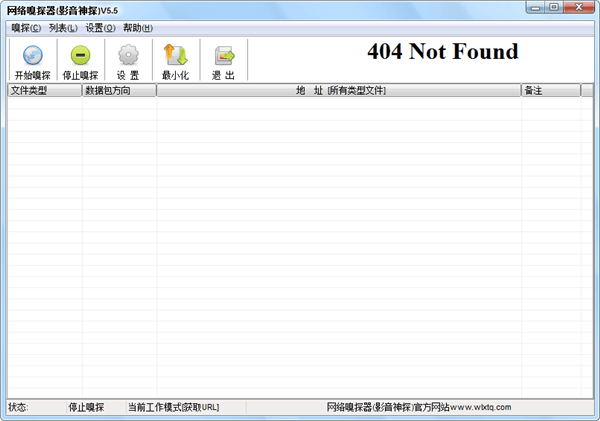Open the 设置(O) menu

pyautogui.click(x=100, y=28)
